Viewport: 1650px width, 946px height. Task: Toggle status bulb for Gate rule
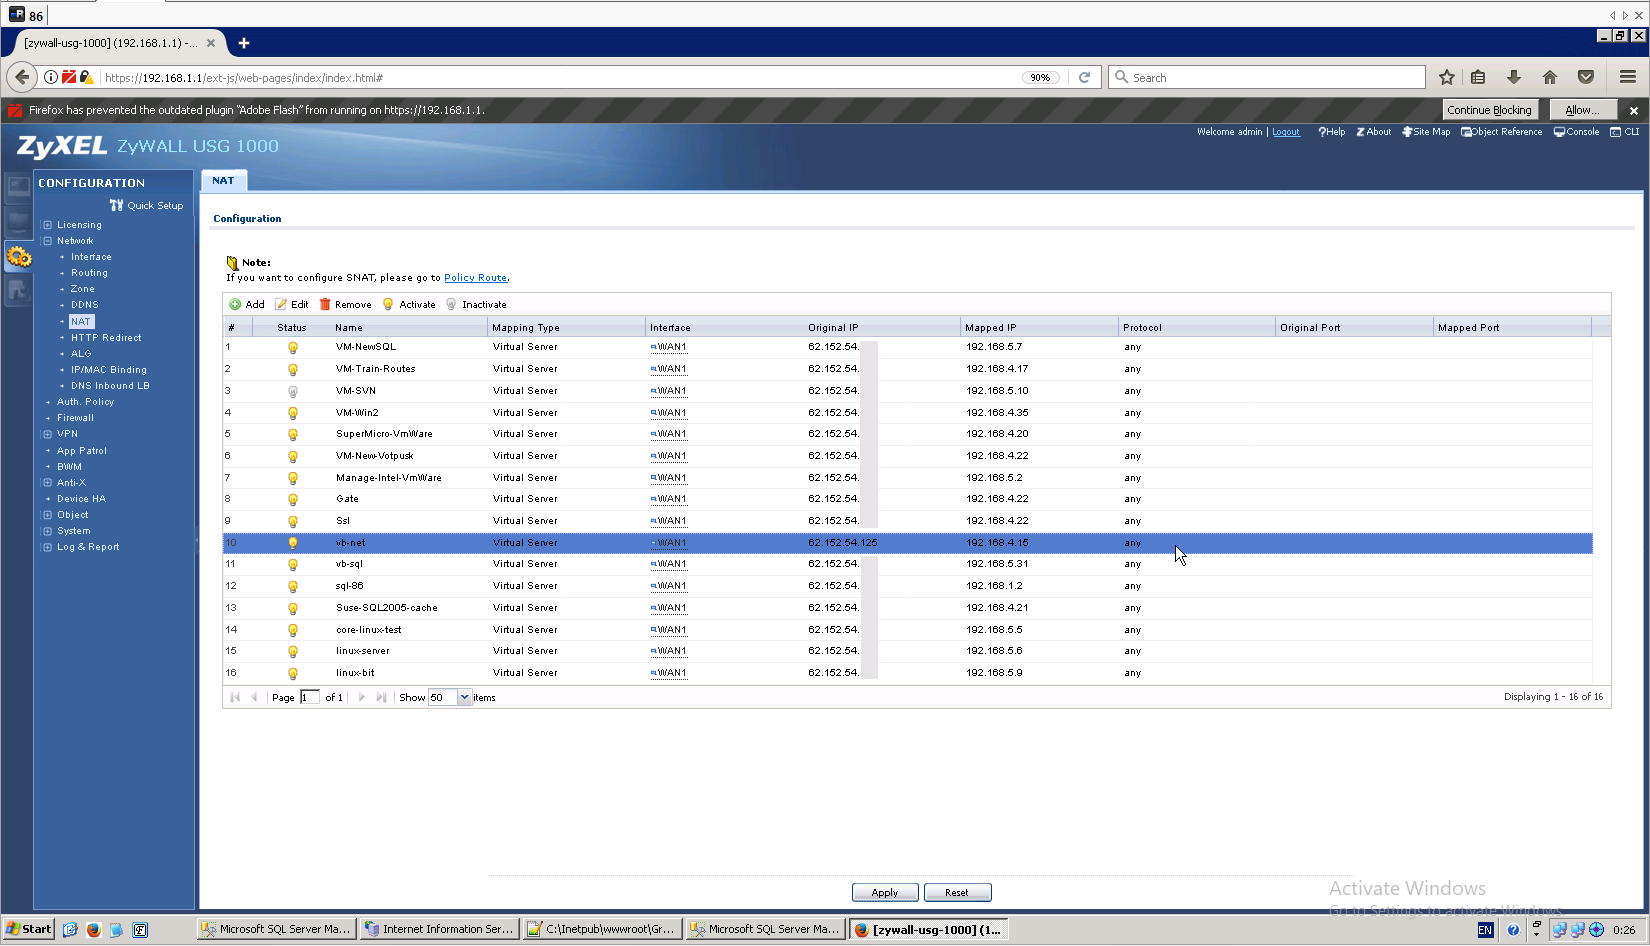coord(293,499)
